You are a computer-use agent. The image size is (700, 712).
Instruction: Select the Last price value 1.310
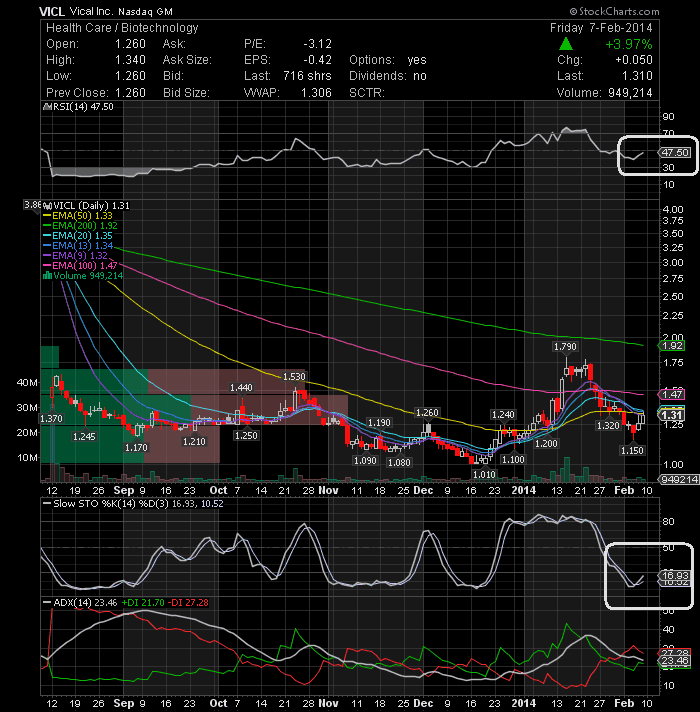click(637, 76)
